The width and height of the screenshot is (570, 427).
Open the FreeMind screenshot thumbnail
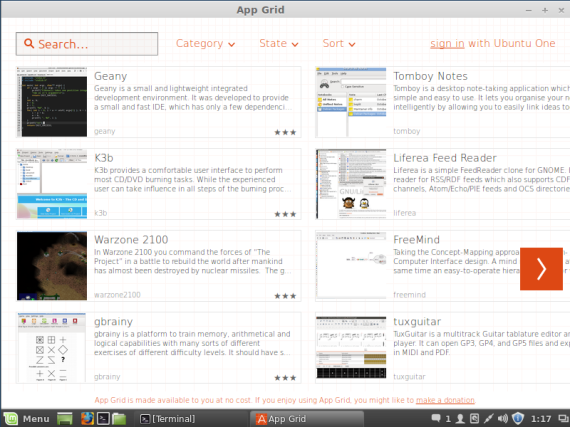(x=351, y=266)
